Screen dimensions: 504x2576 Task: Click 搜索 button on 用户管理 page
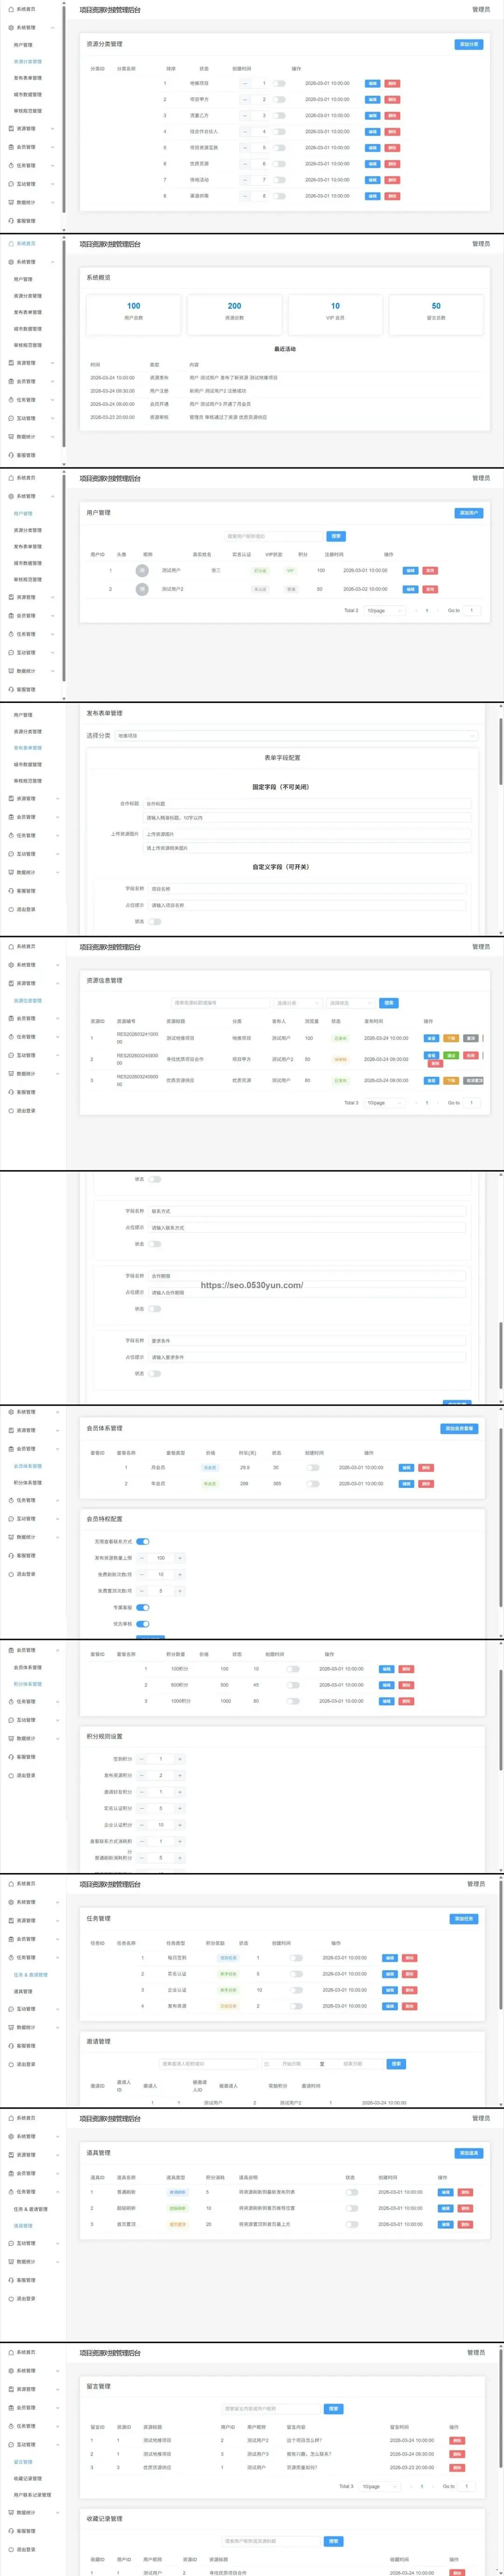pyautogui.click(x=336, y=536)
